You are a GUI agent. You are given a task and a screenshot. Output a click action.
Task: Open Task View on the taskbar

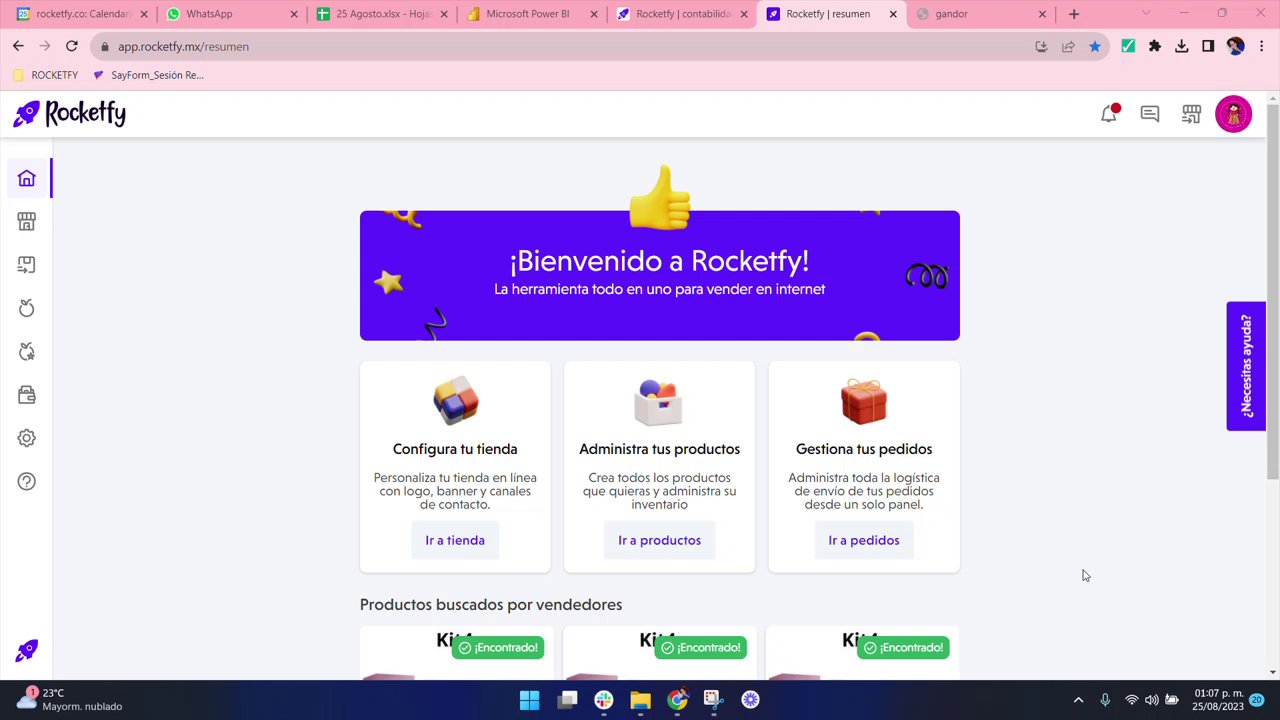(567, 700)
